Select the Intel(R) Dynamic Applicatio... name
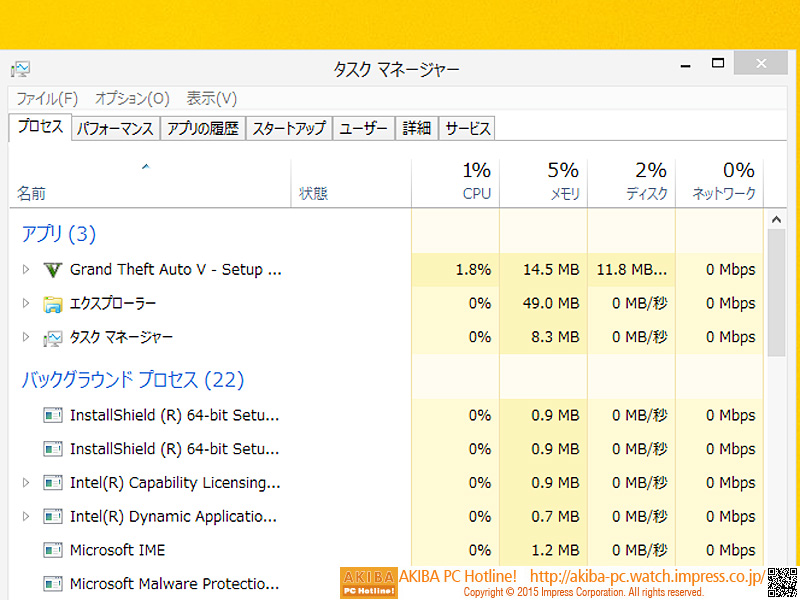The height and width of the screenshot is (600, 800). (173, 516)
